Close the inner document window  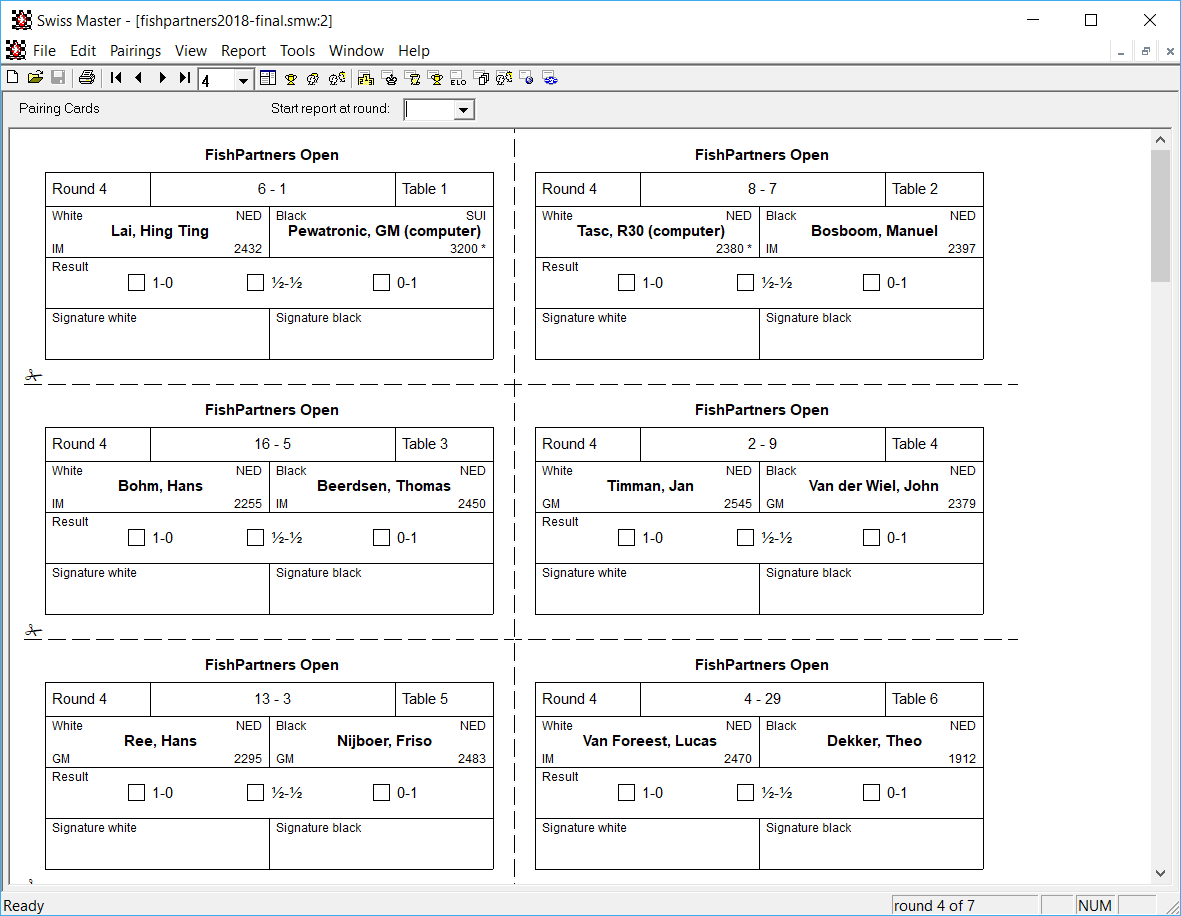click(1170, 51)
